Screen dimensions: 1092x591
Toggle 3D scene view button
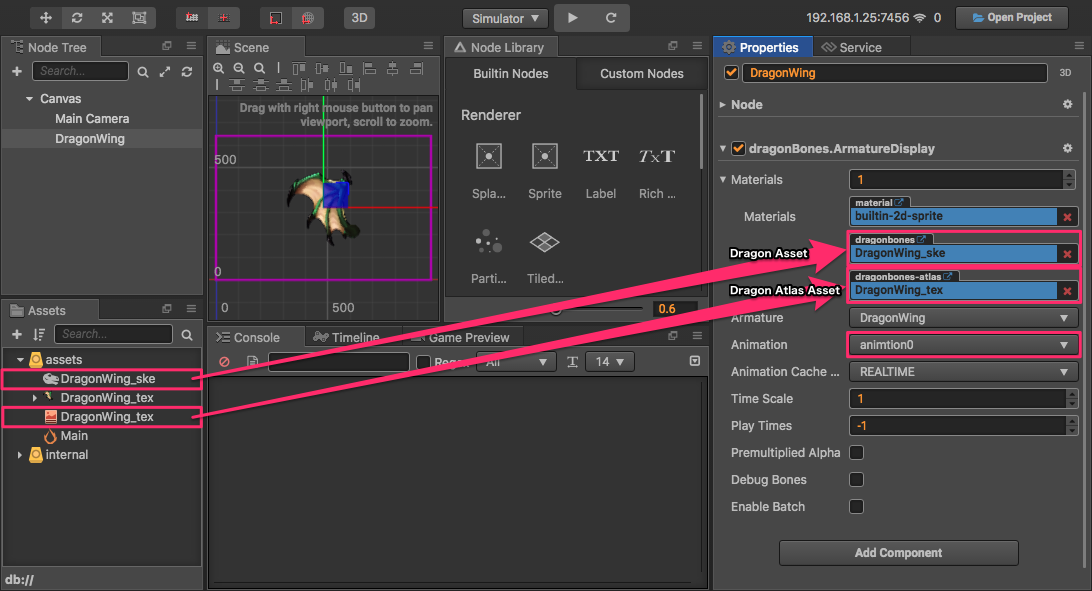(359, 17)
